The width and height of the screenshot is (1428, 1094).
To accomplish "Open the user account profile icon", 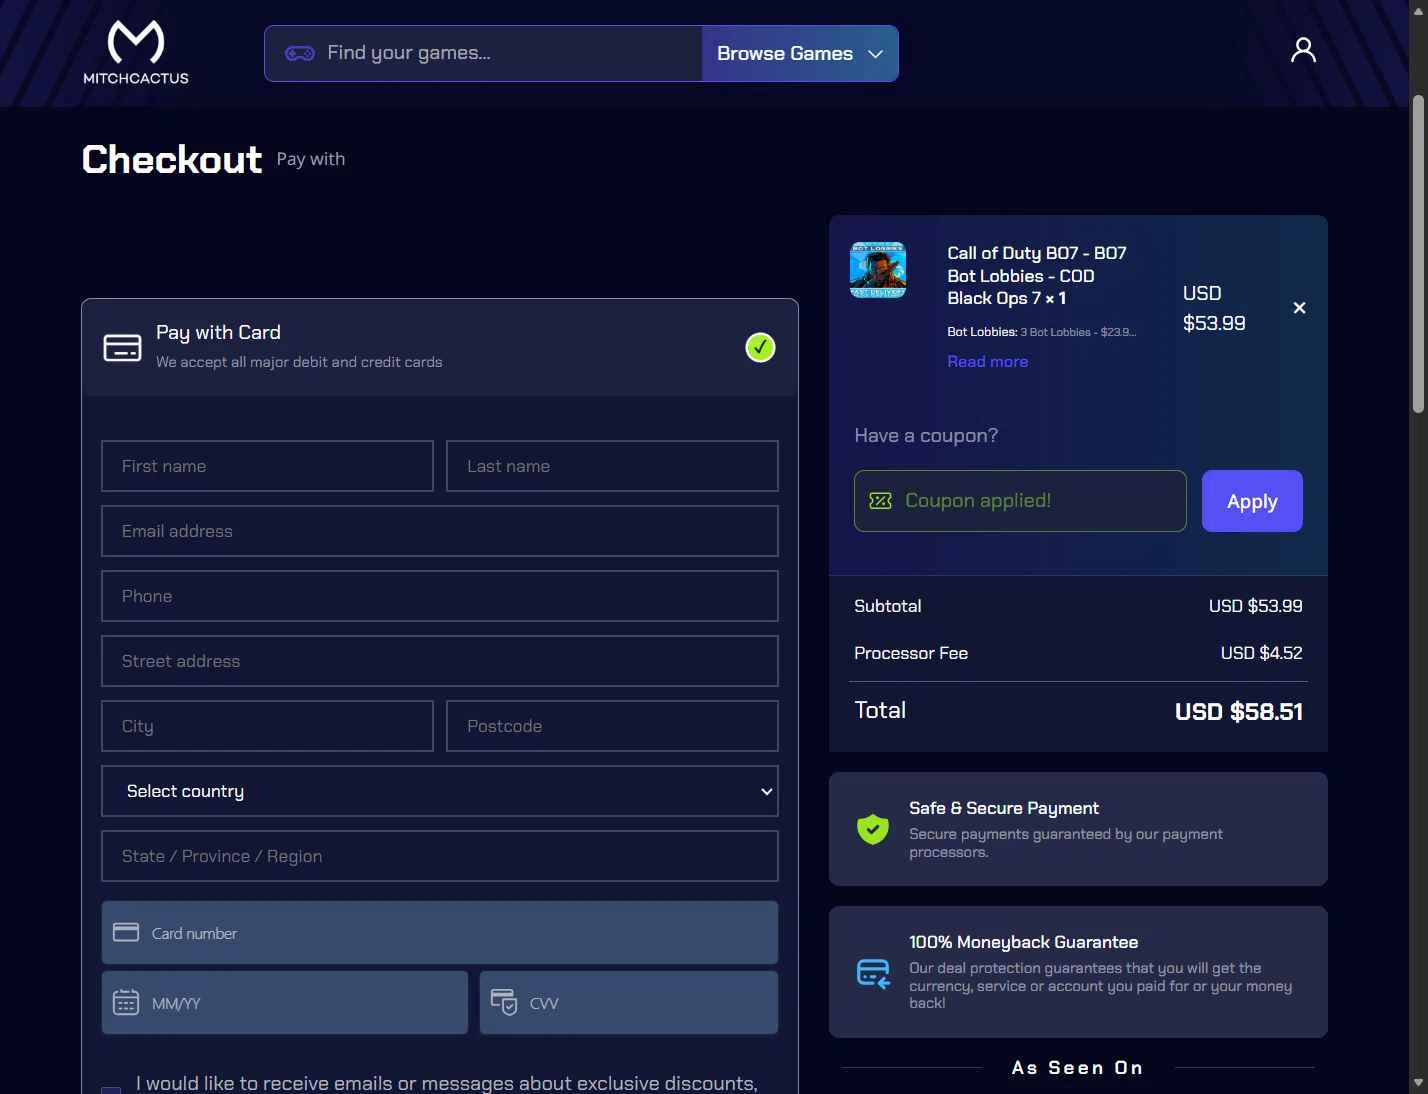I will (1303, 50).
